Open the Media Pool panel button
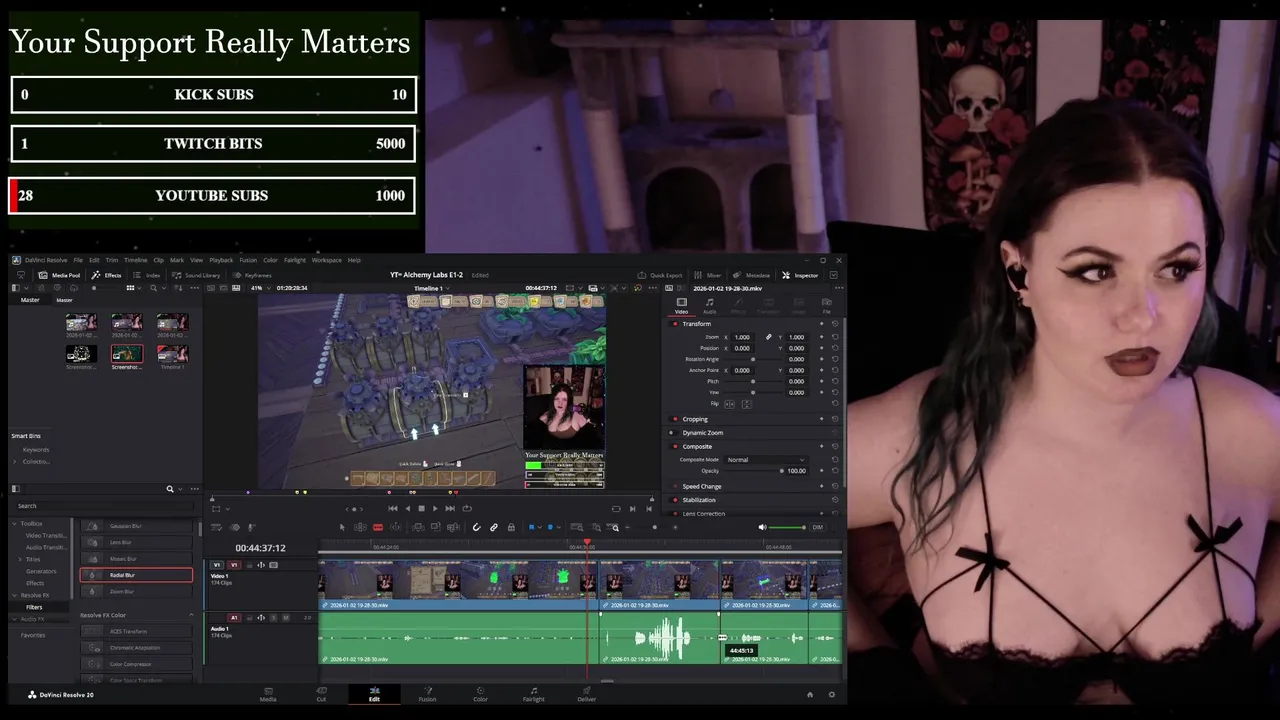Screen dimensions: 1280x720 (59, 275)
